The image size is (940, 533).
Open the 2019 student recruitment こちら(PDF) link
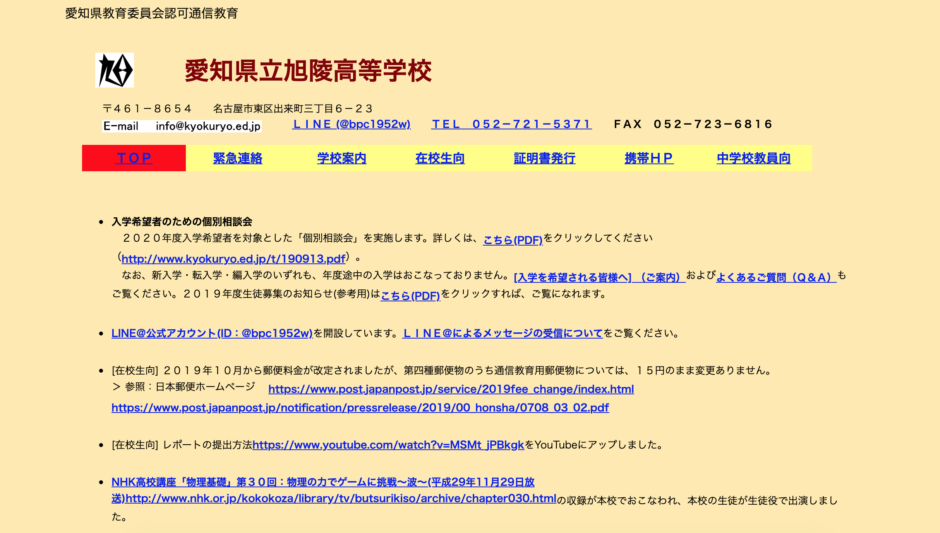(x=410, y=296)
